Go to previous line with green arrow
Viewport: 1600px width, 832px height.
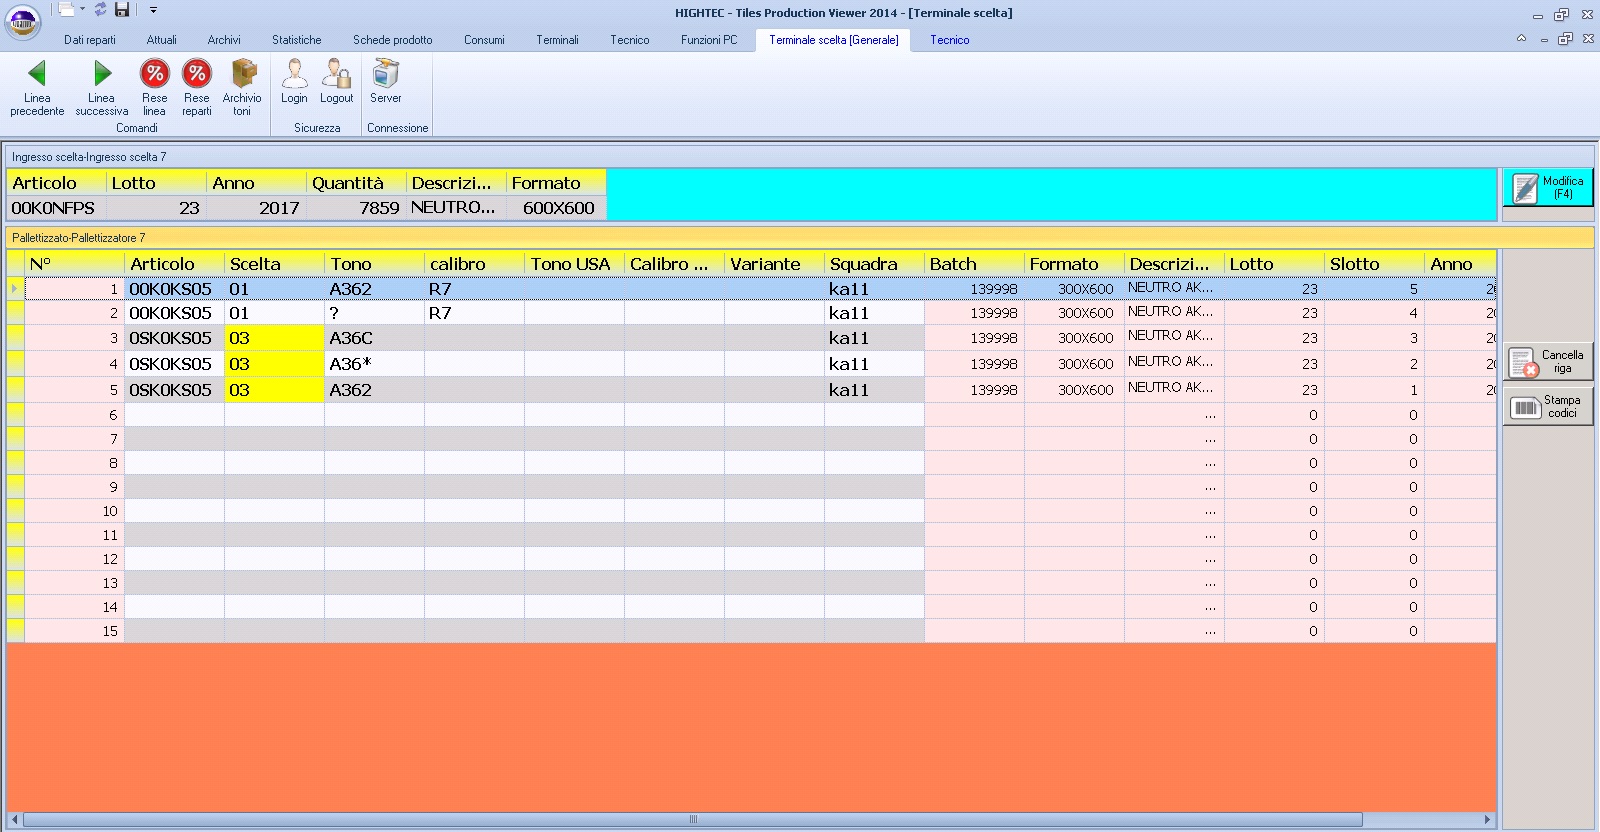[x=37, y=88]
